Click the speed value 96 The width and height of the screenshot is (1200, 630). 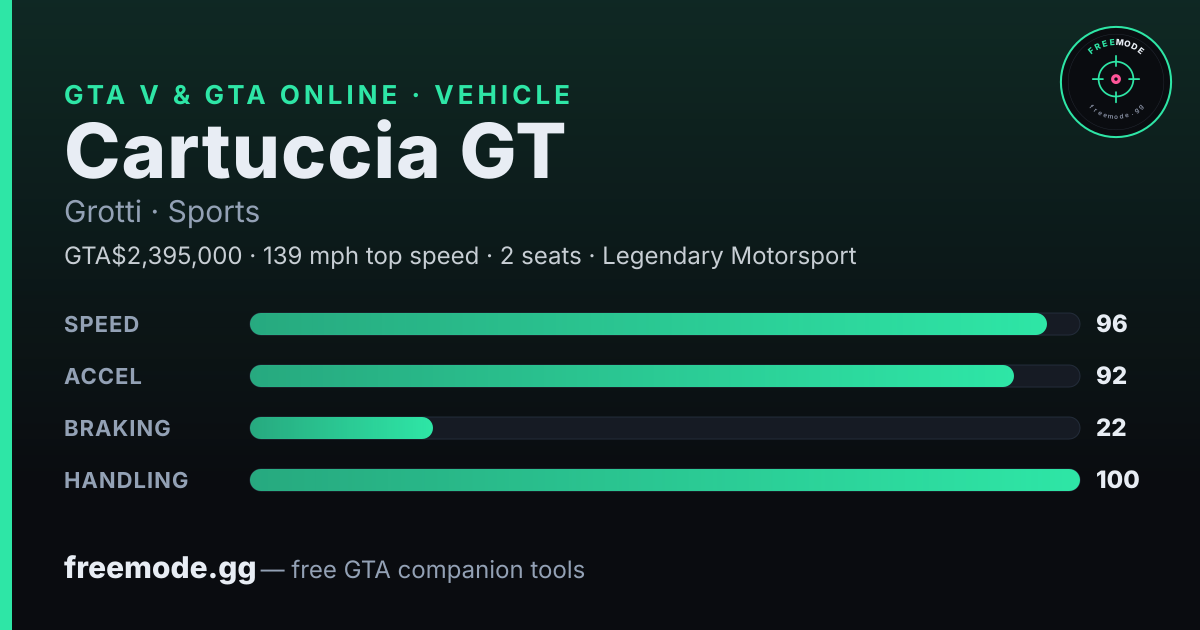click(1111, 324)
